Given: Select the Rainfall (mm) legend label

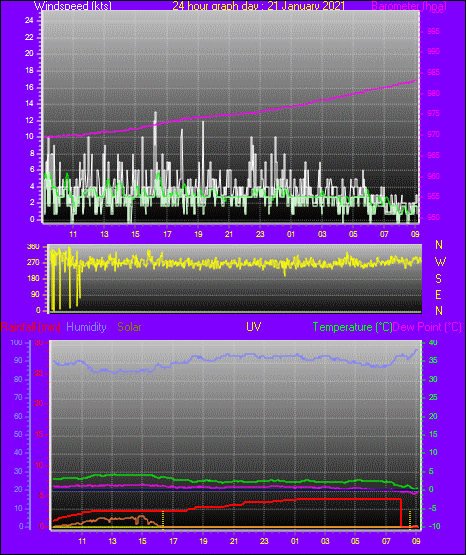Looking at the screenshot, I should (31, 327).
